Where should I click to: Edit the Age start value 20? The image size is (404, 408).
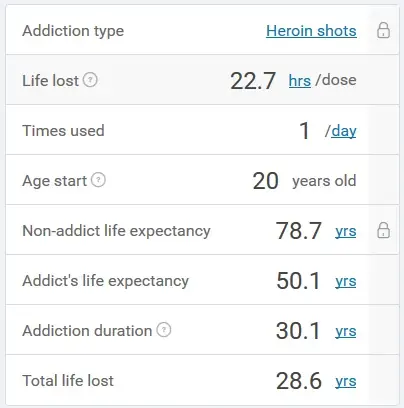coord(265,181)
